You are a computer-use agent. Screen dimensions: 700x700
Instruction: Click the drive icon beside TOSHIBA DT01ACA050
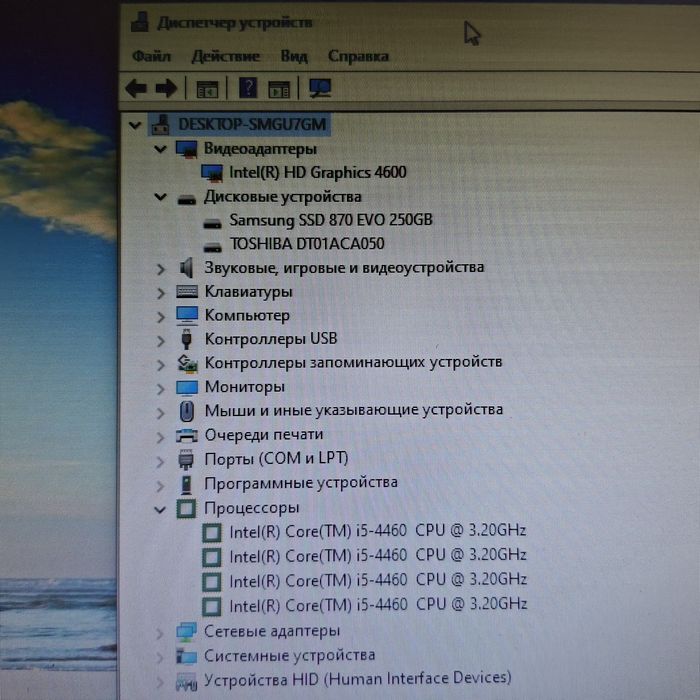point(212,247)
